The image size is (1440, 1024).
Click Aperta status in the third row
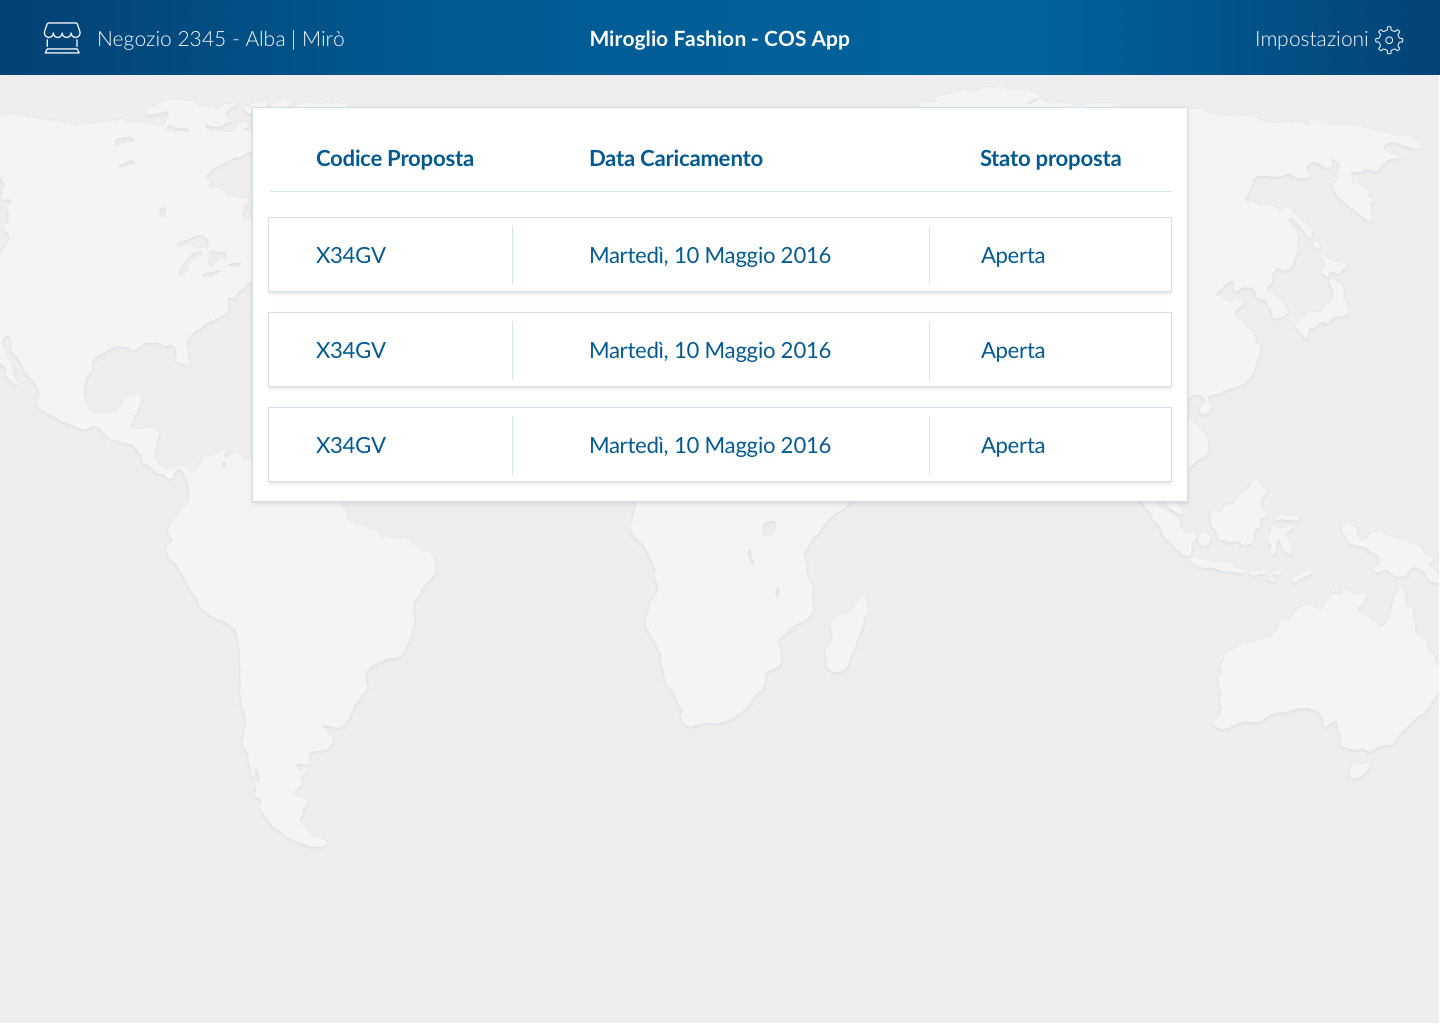[x=1013, y=445]
